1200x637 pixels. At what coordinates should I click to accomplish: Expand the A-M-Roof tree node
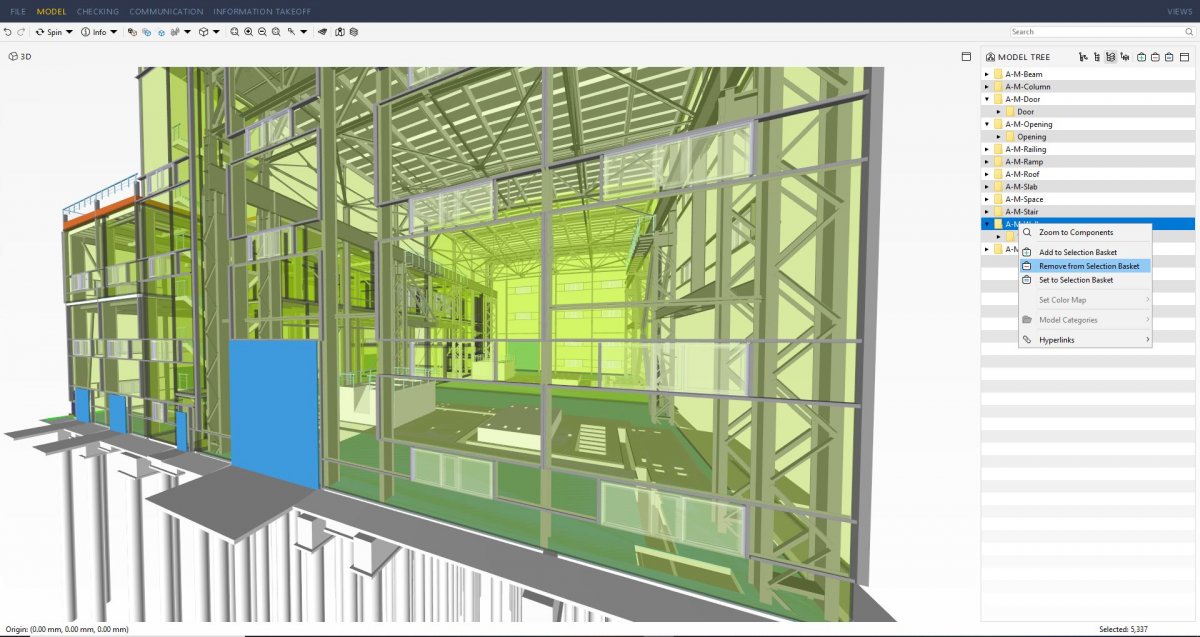click(x=987, y=174)
